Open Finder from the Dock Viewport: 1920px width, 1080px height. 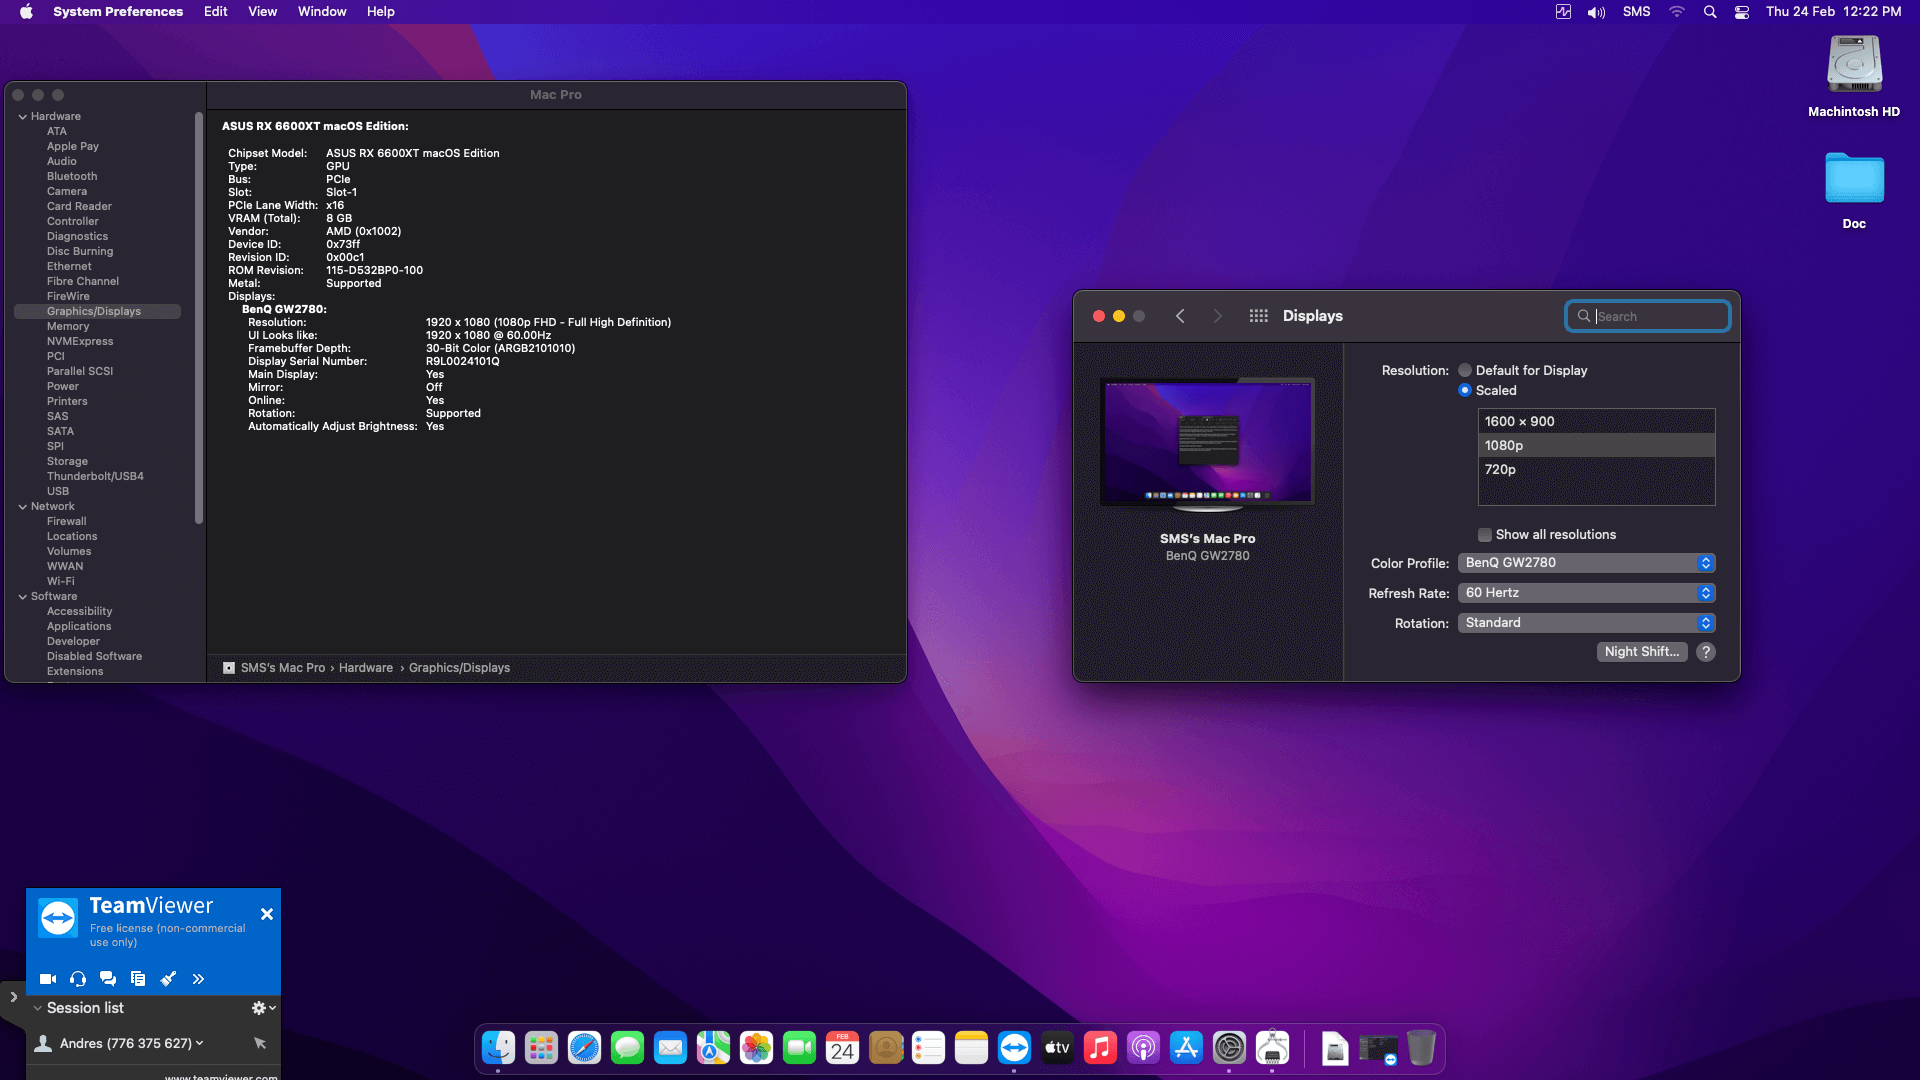point(498,1048)
